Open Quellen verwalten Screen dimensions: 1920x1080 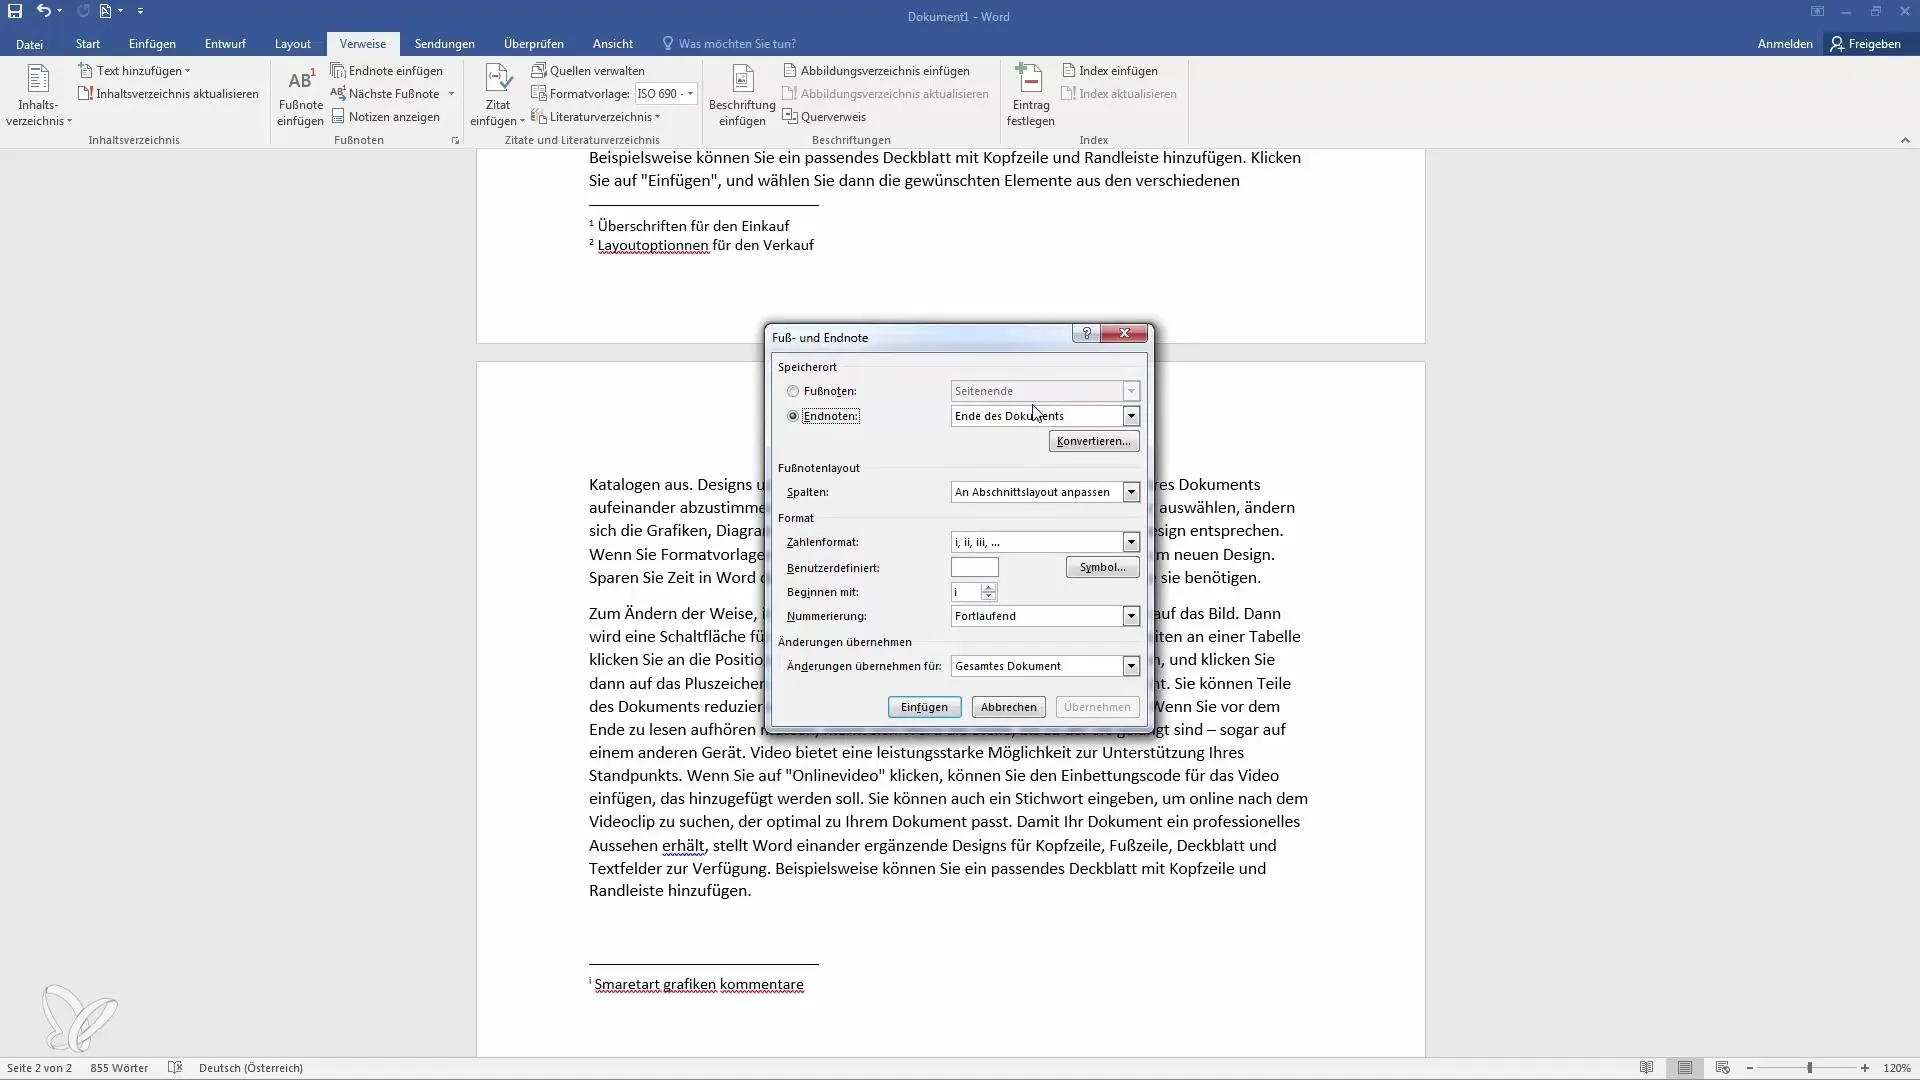point(588,71)
